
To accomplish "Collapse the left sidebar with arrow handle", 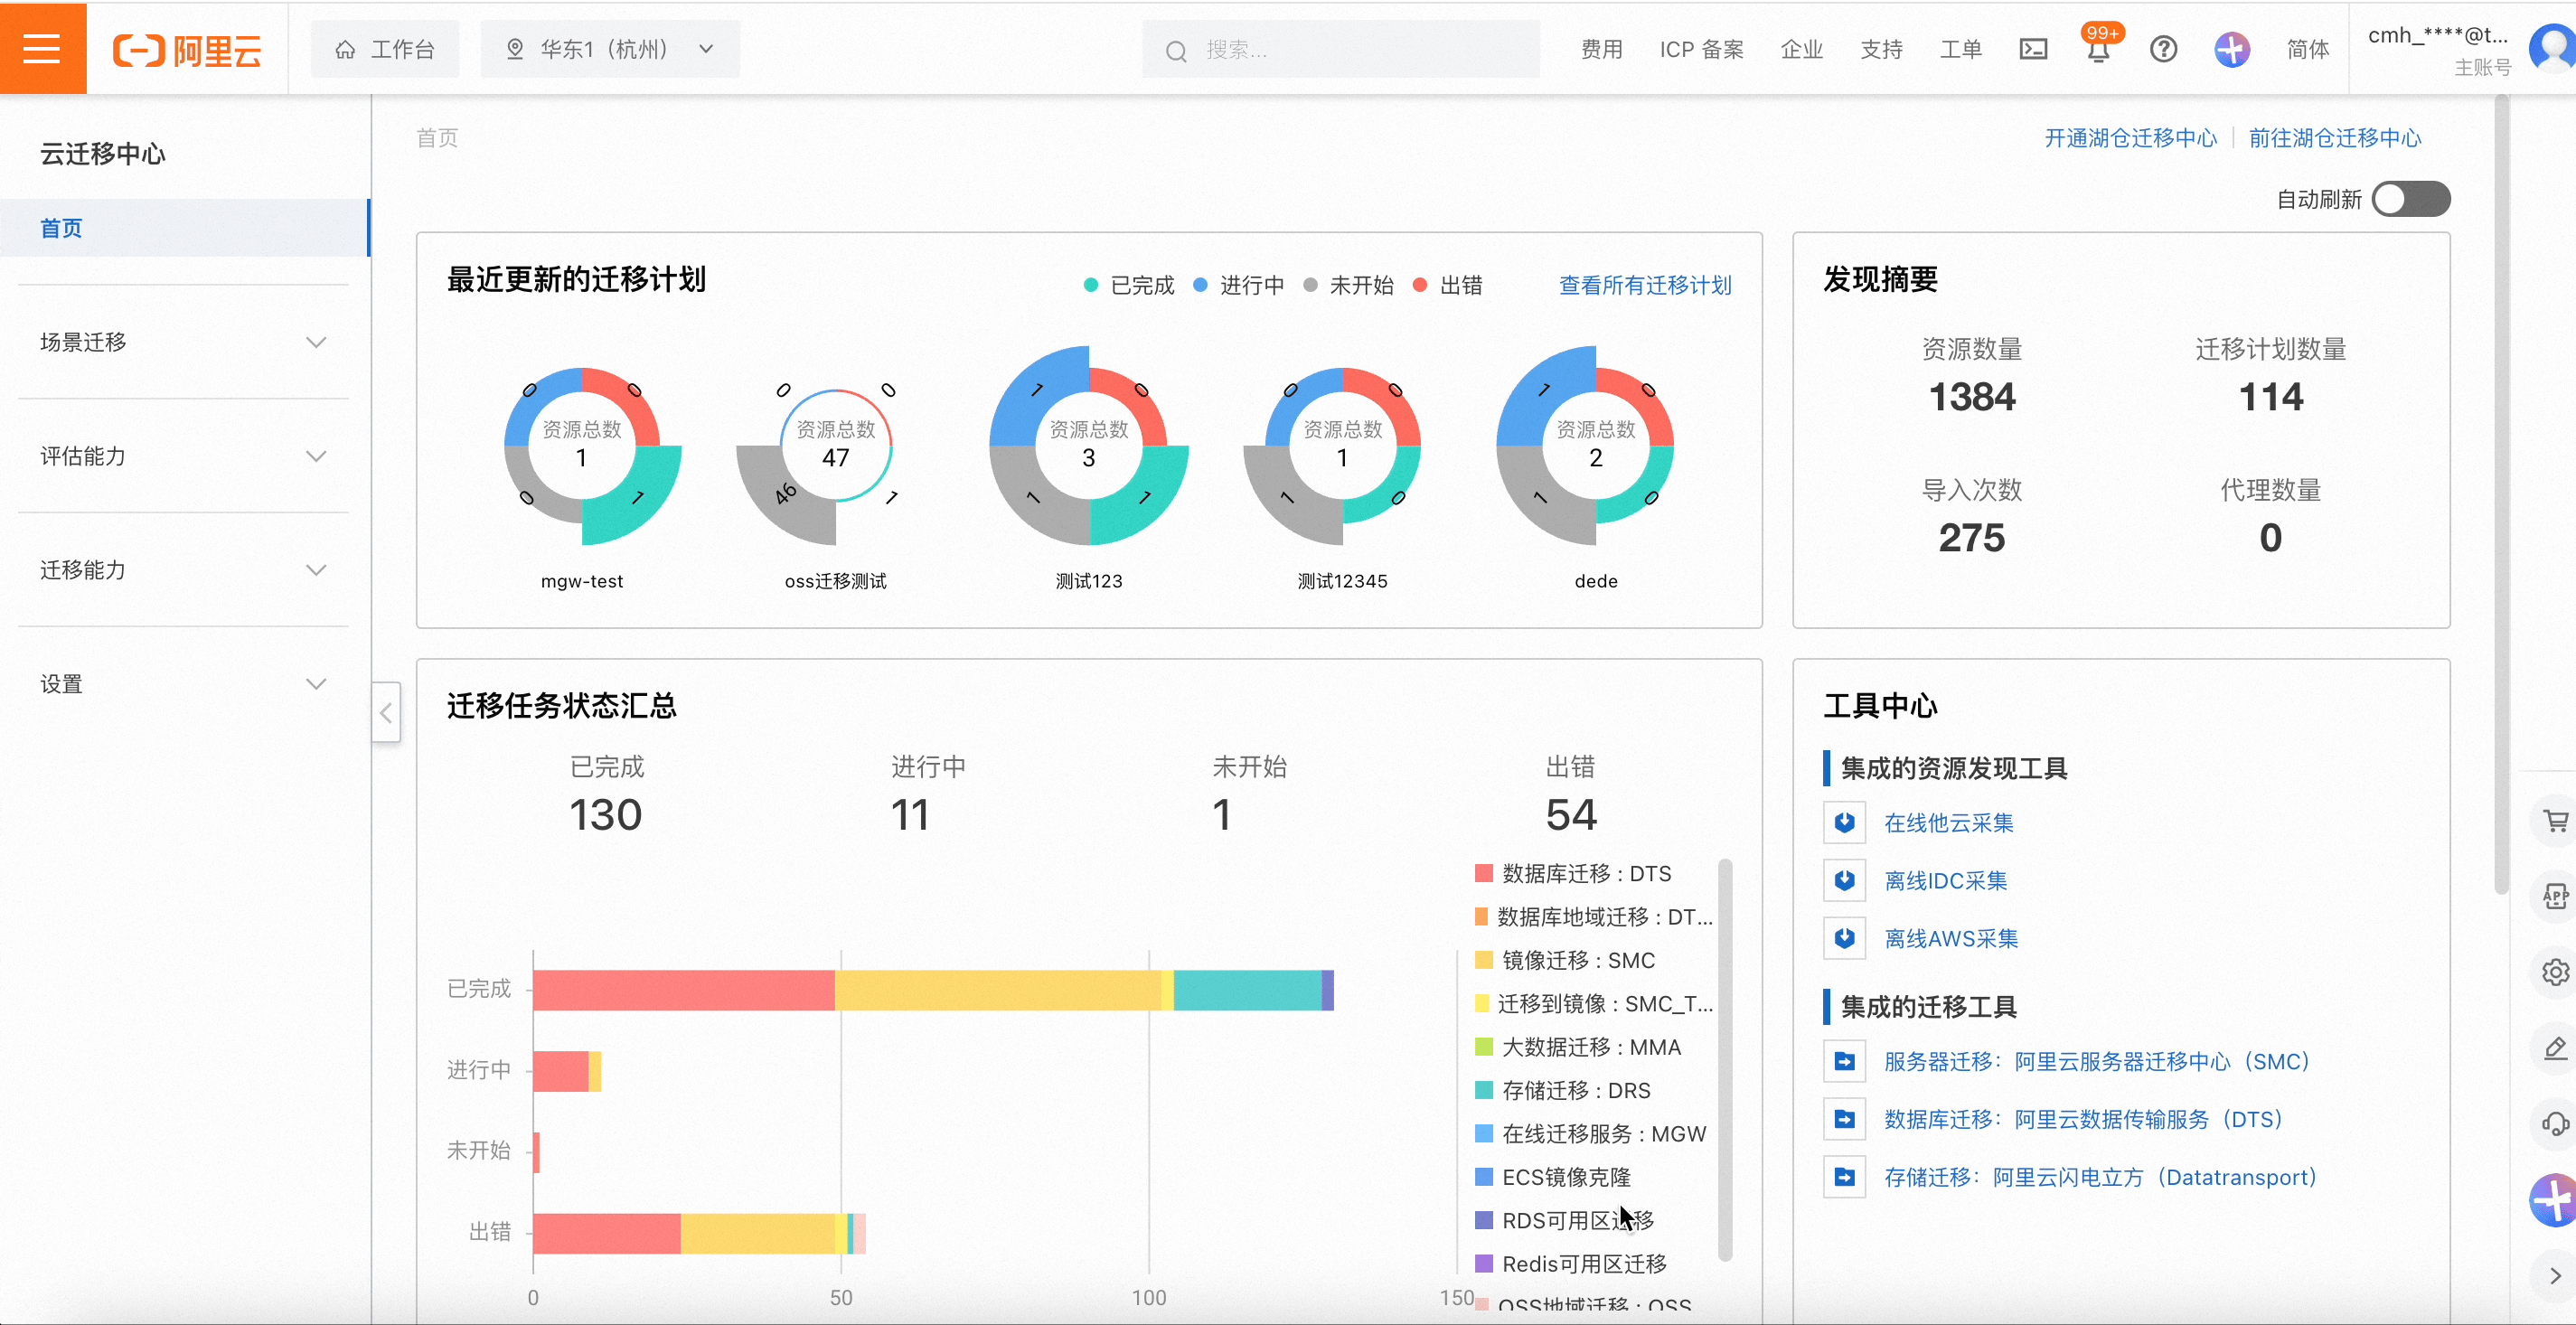I will pos(386,712).
